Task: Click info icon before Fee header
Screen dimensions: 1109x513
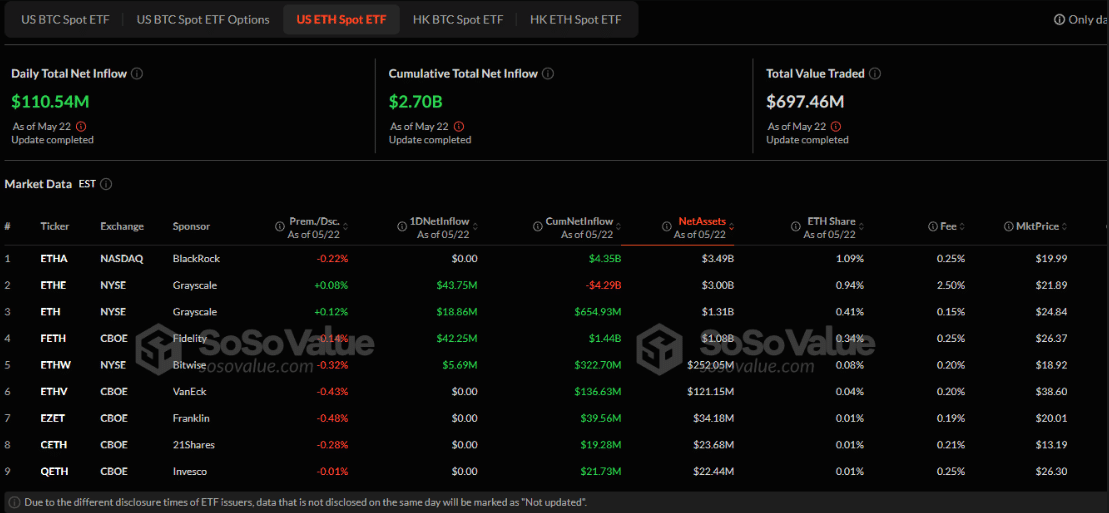Action: click(x=934, y=226)
